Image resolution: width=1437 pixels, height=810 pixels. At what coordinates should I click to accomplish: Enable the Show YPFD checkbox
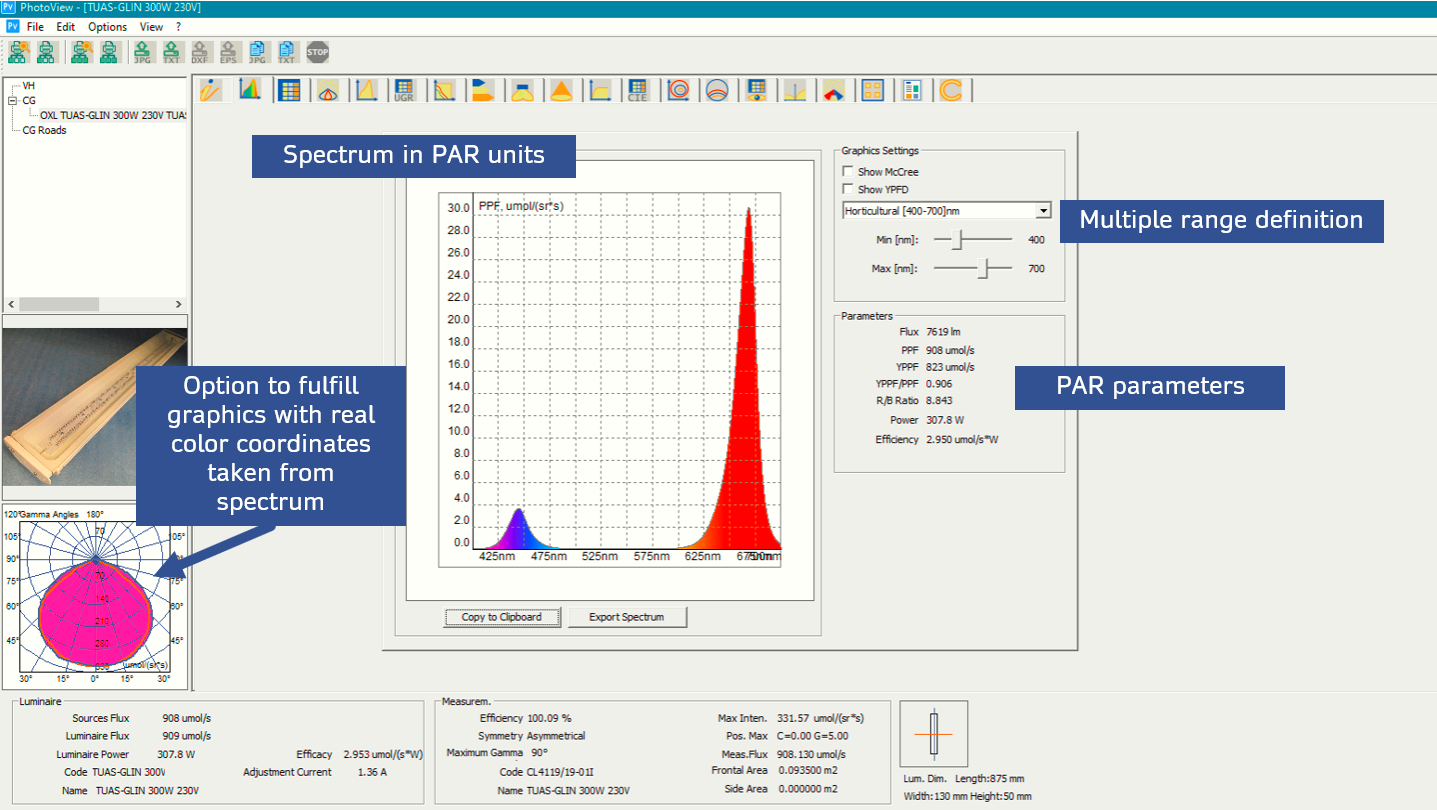click(848, 189)
